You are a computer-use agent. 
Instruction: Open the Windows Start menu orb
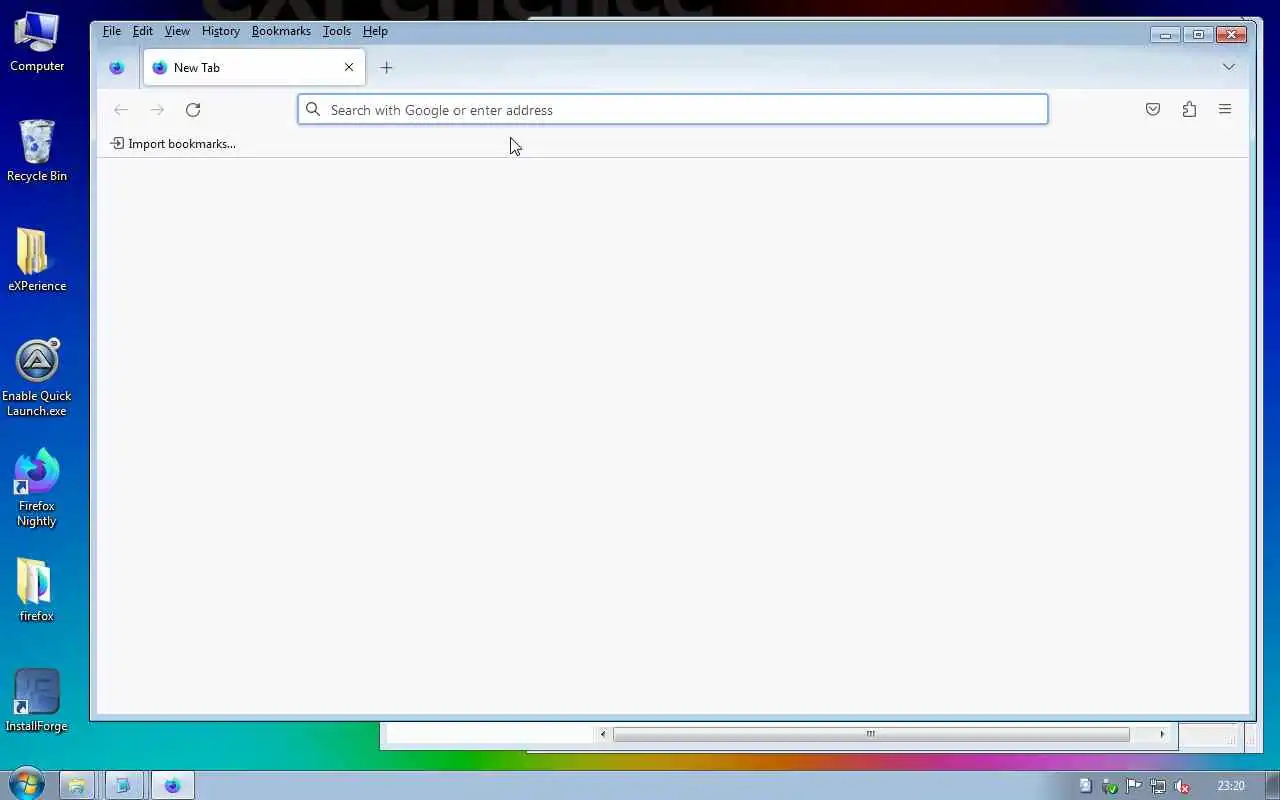click(x=27, y=785)
